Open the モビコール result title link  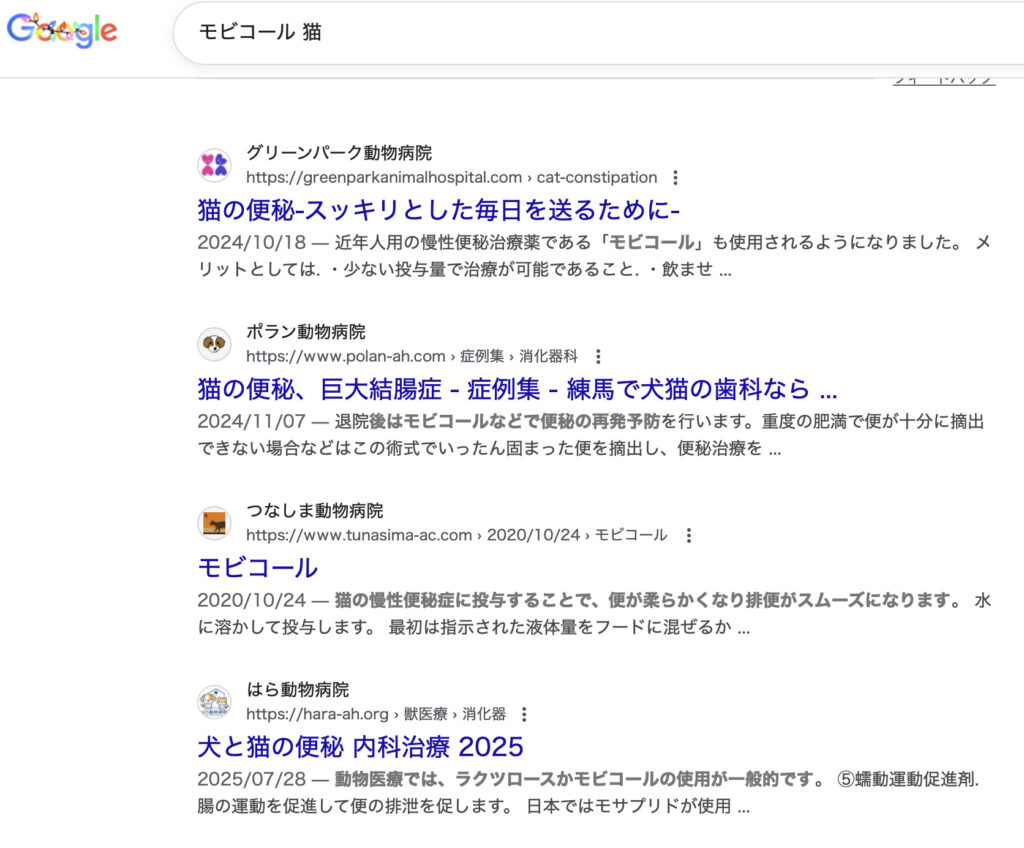tap(257, 568)
